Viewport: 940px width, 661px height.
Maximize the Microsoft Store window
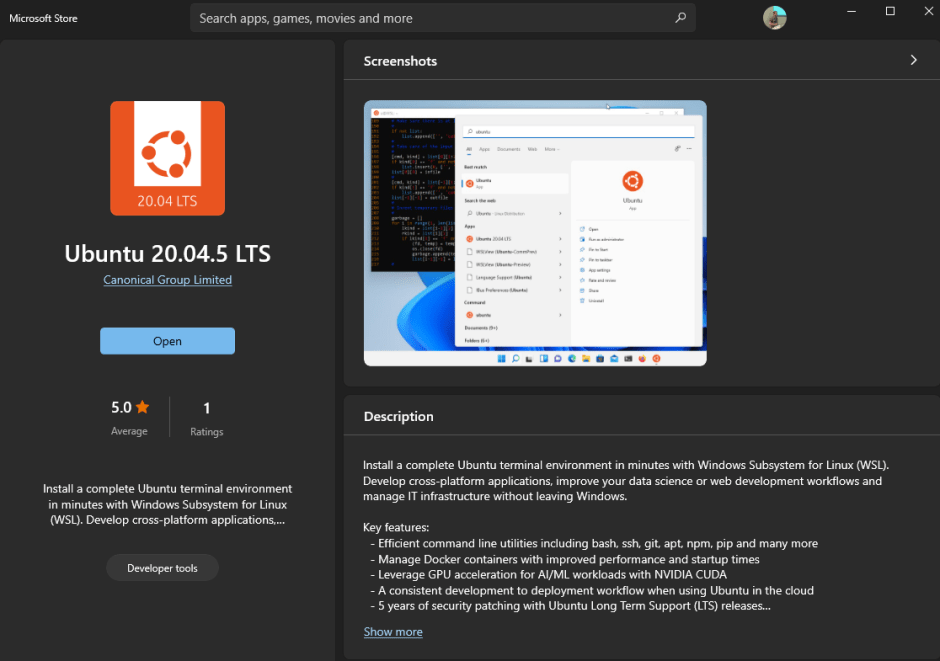click(890, 11)
